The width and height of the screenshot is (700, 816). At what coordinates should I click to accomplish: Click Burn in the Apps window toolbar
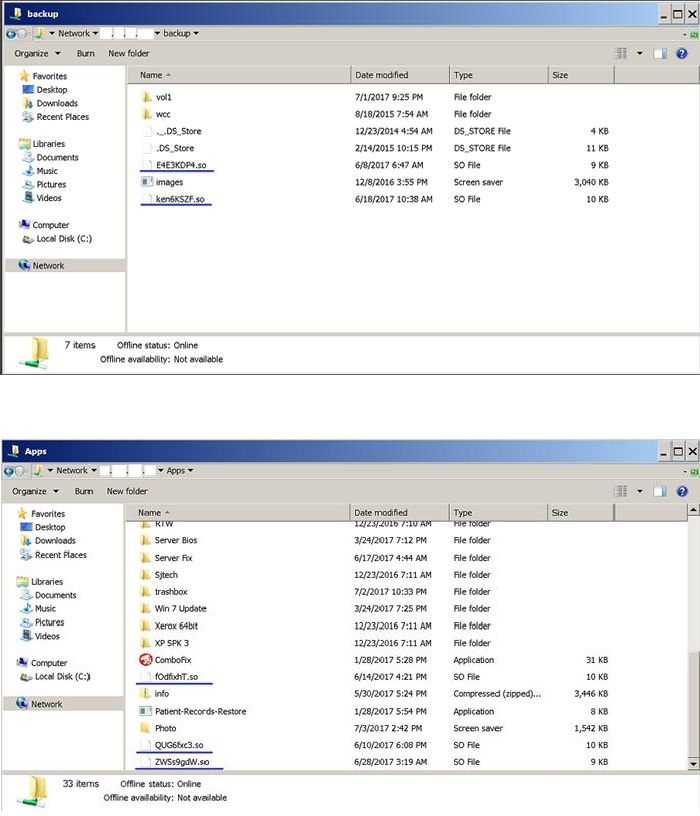[x=85, y=491]
